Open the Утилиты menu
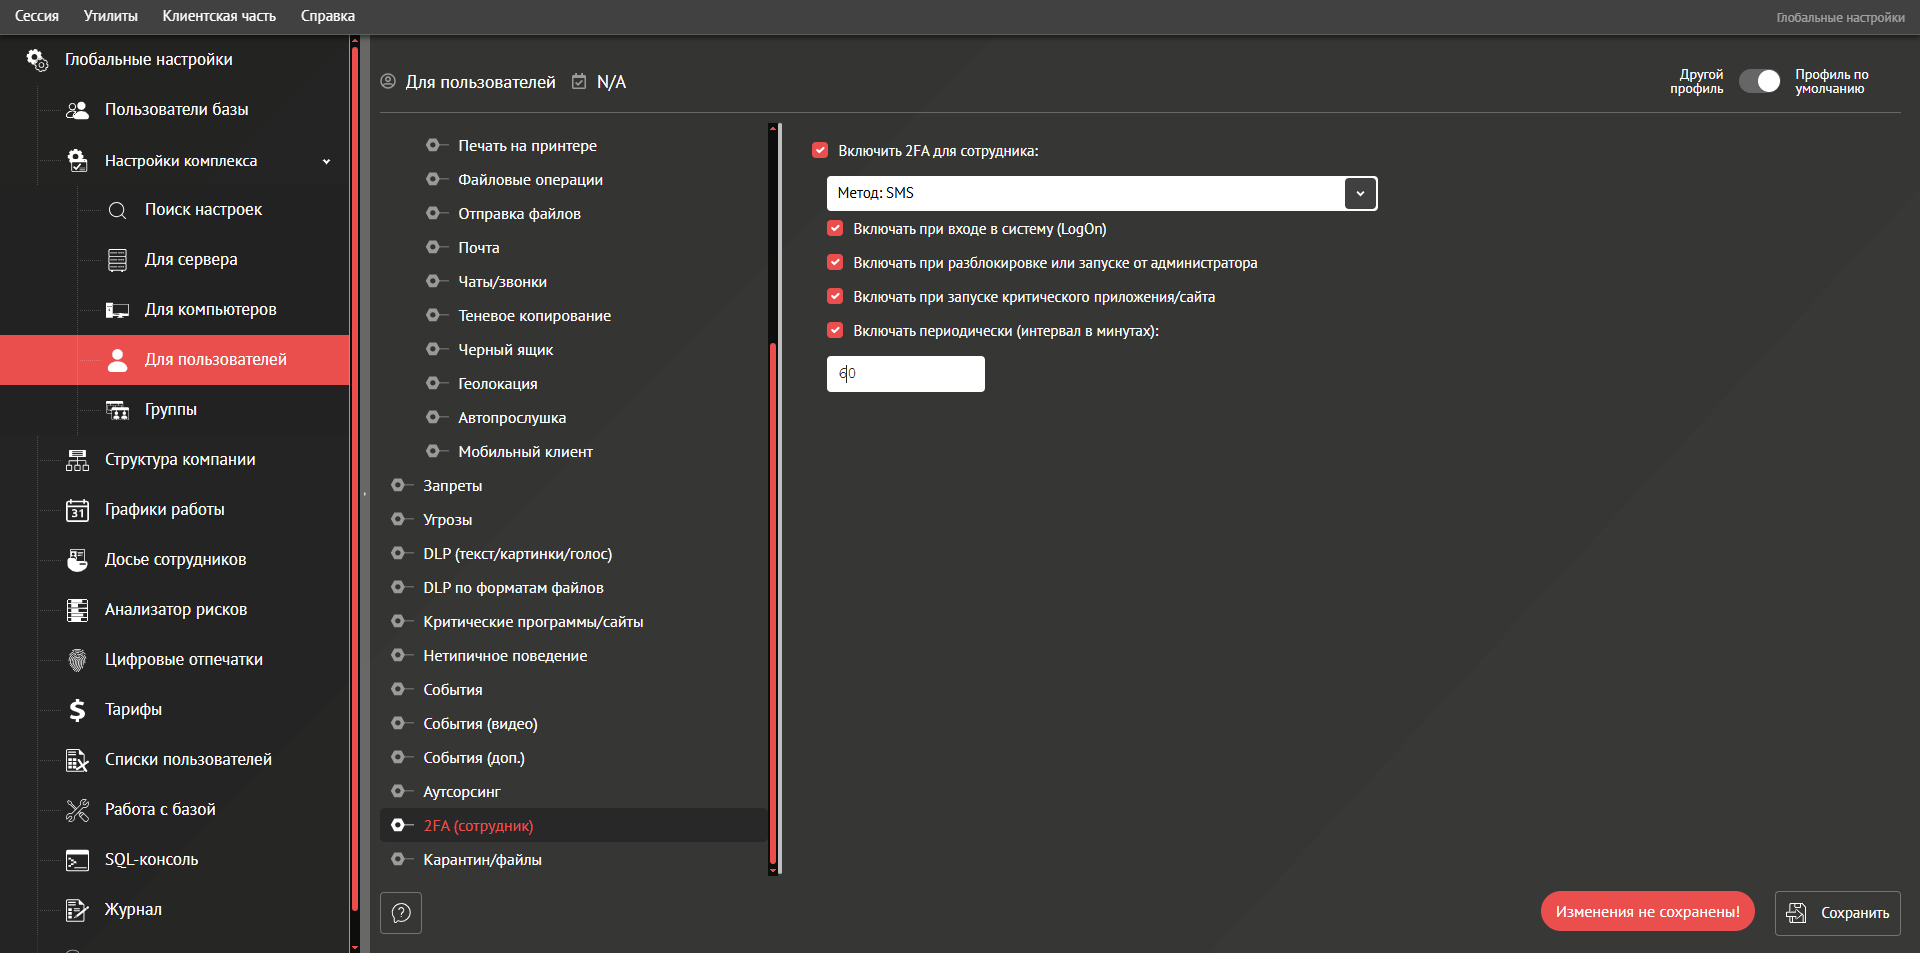Viewport: 1920px width, 953px height. click(110, 16)
